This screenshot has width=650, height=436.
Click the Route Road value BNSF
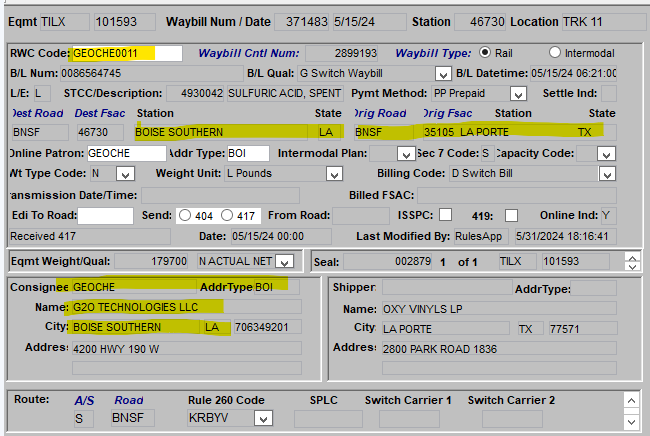pos(133,418)
